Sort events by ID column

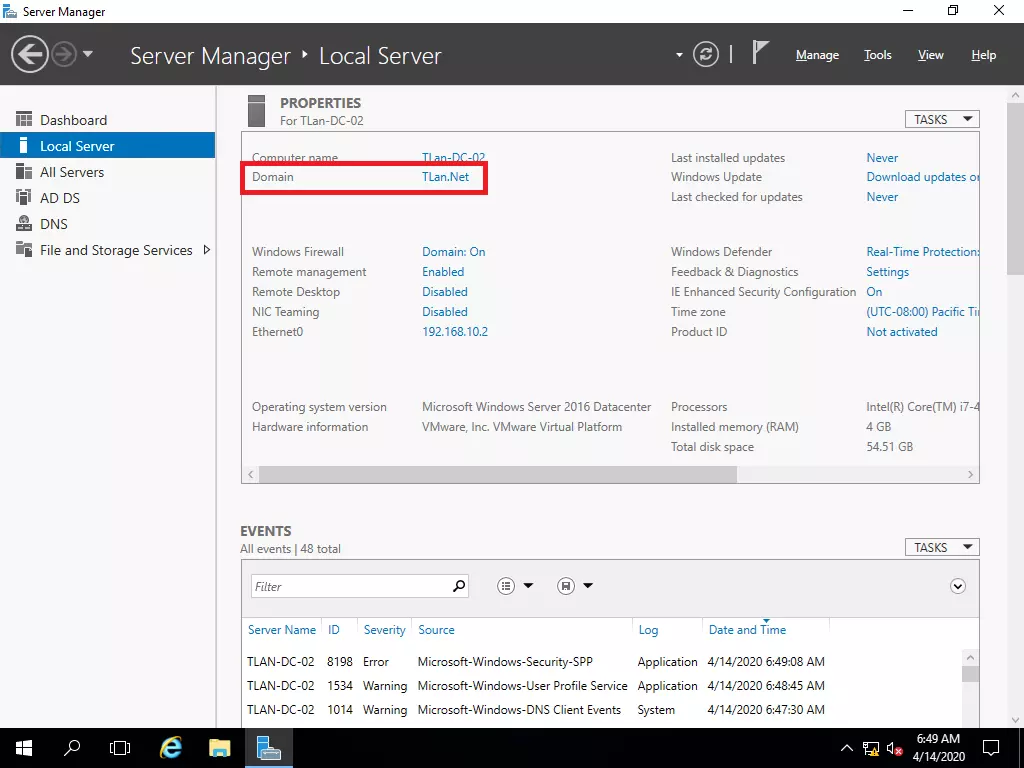tap(334, 630)
